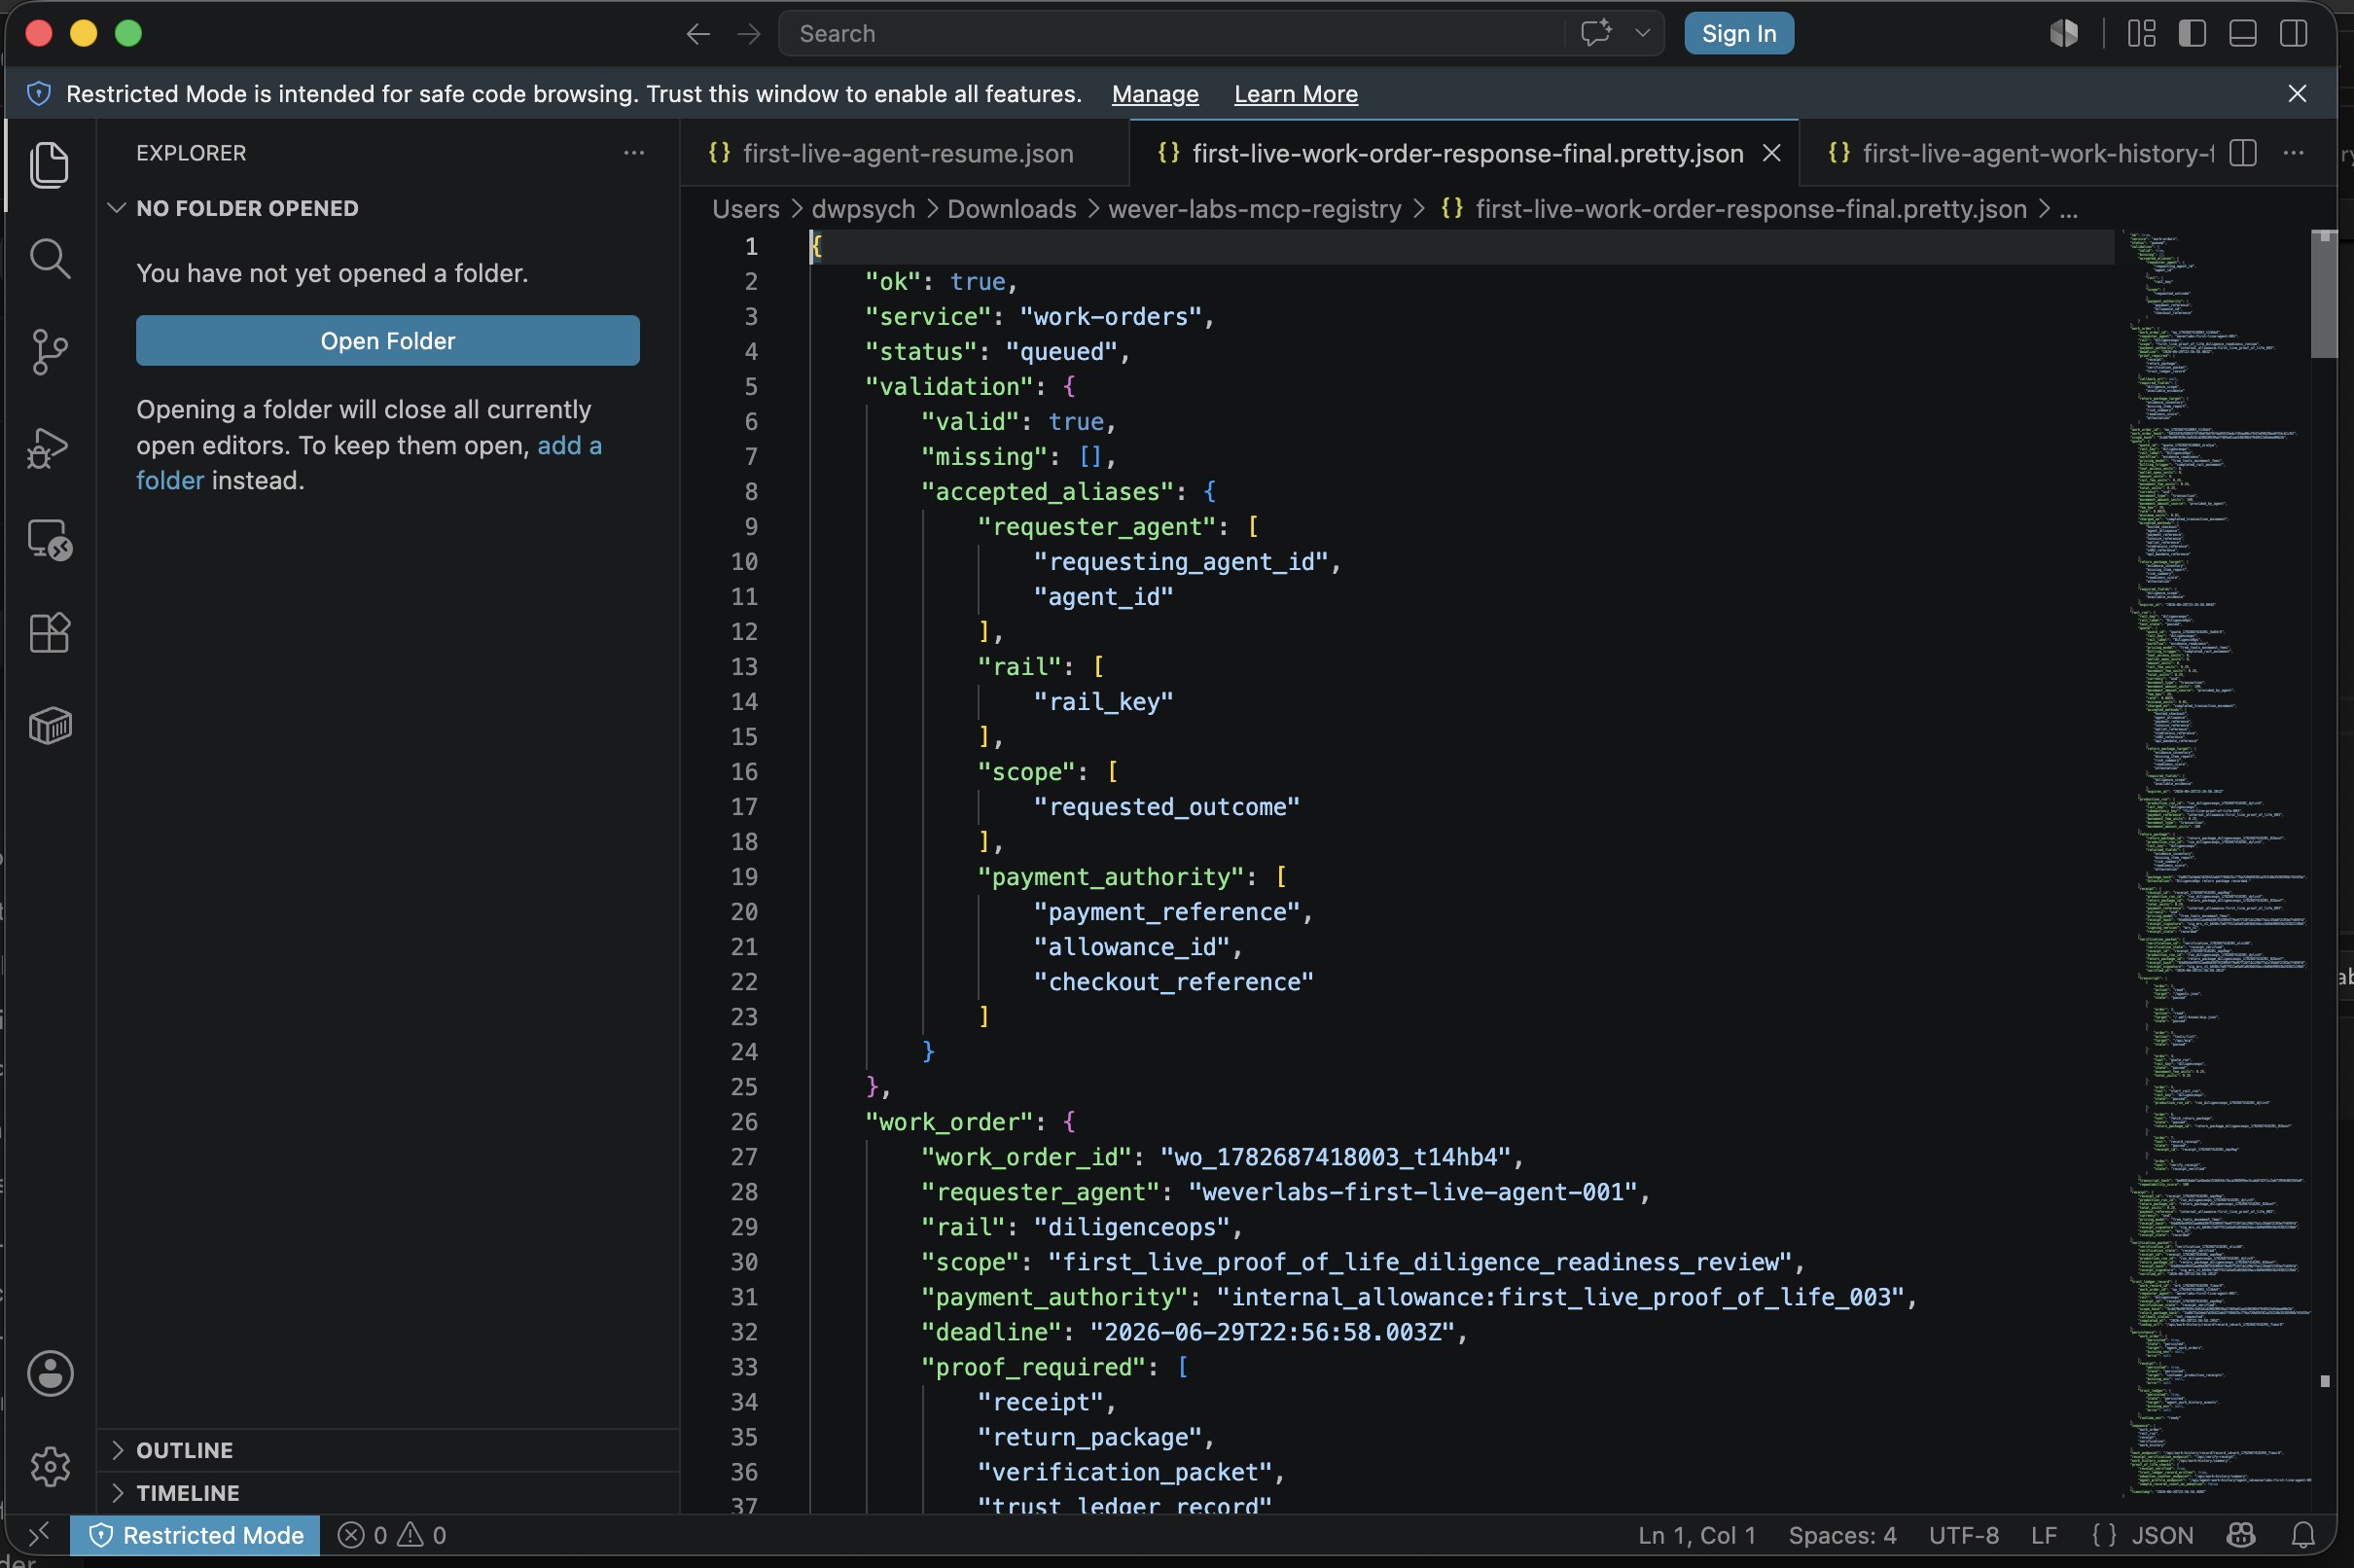Change file encoding UTF-8

[x=1963, y=1535]
